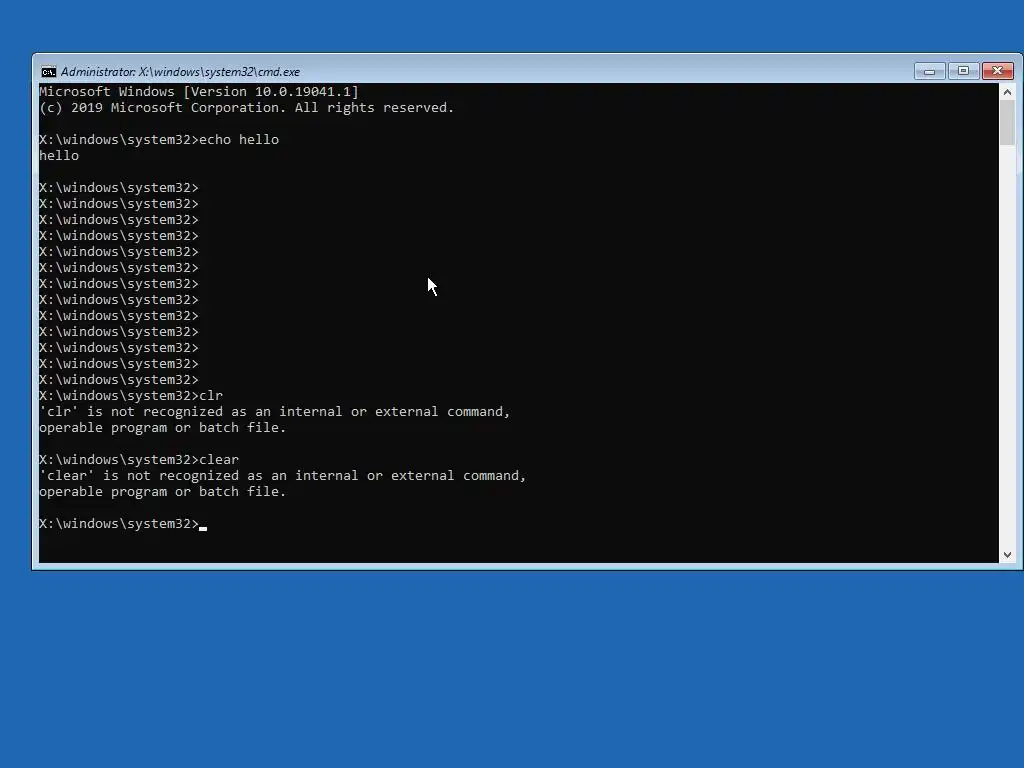Click the scrollbar up arrow
The height and width of the screenshot is (768, 1024).
[1007, 92]
